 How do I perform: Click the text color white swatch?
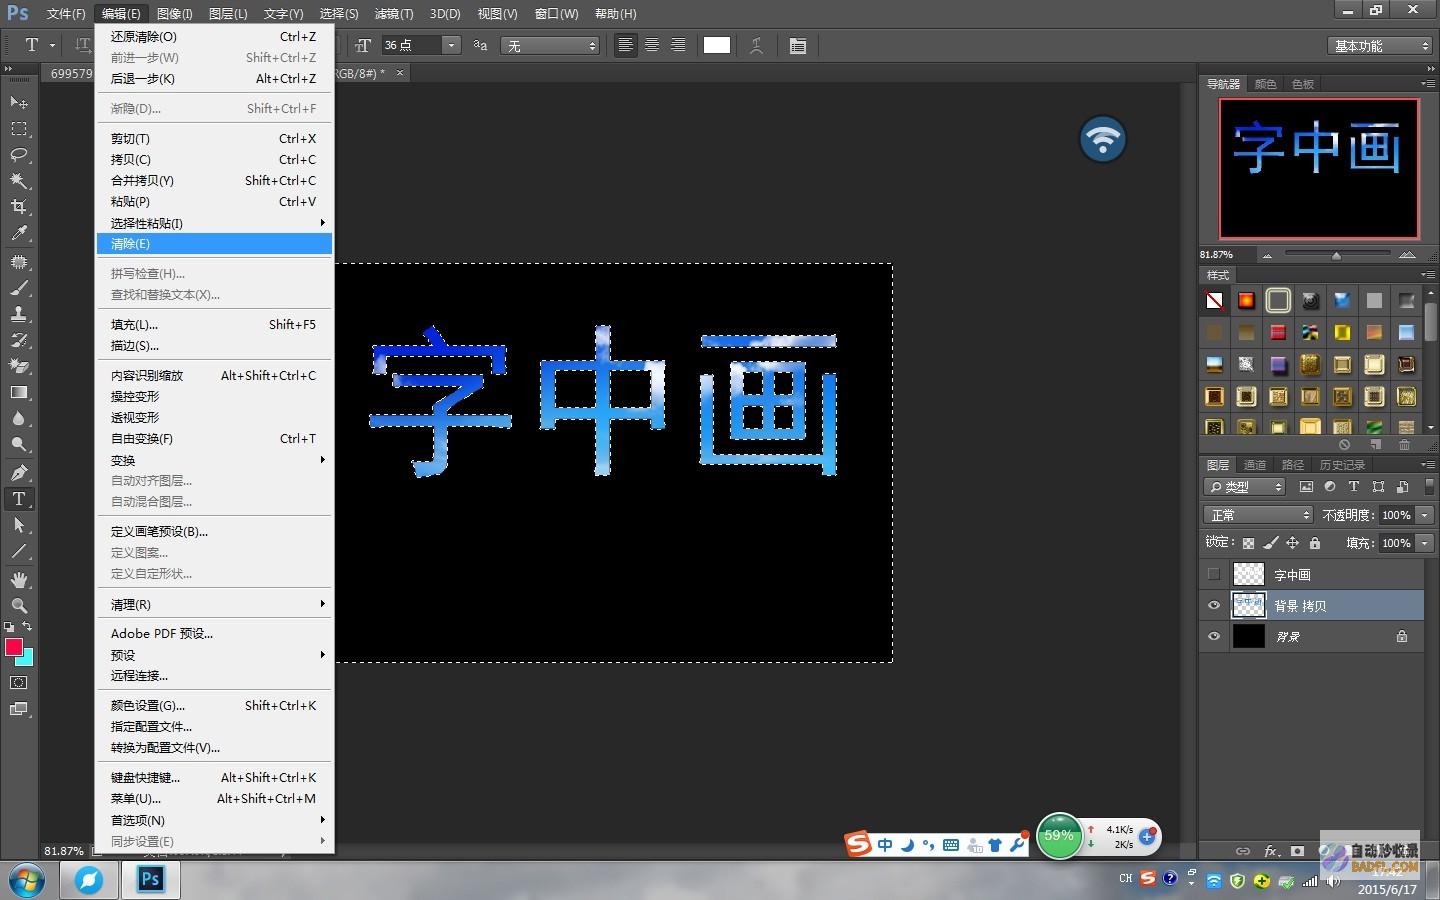click(717, 45)
